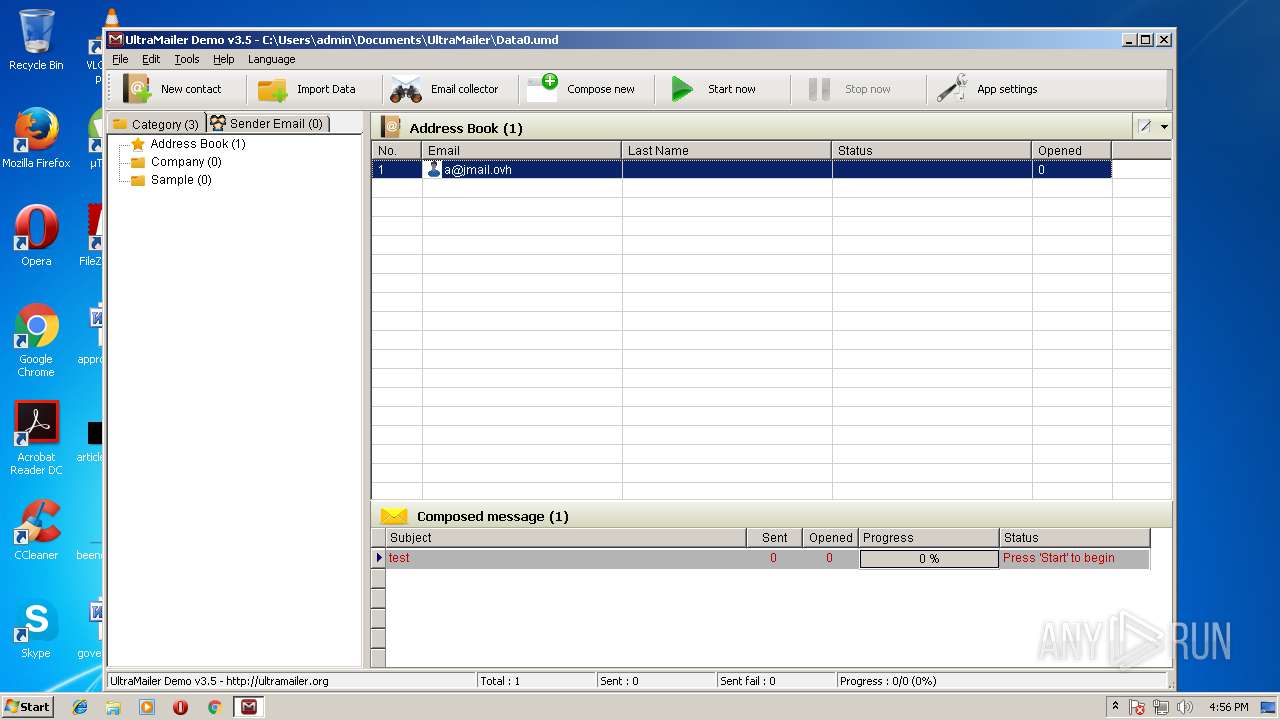1280x720 pixels.
Task: Click the Address Book panel header icon
Action: click(391, 127)
